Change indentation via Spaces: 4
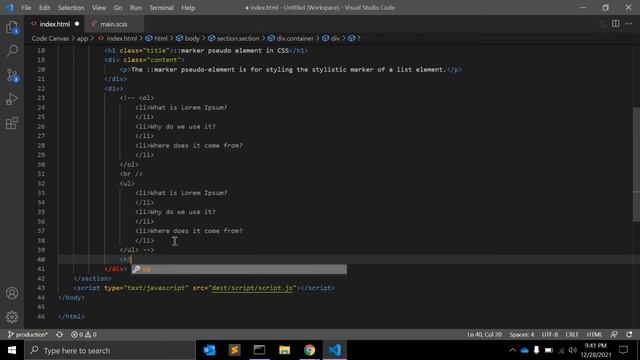 coord(521,334)
